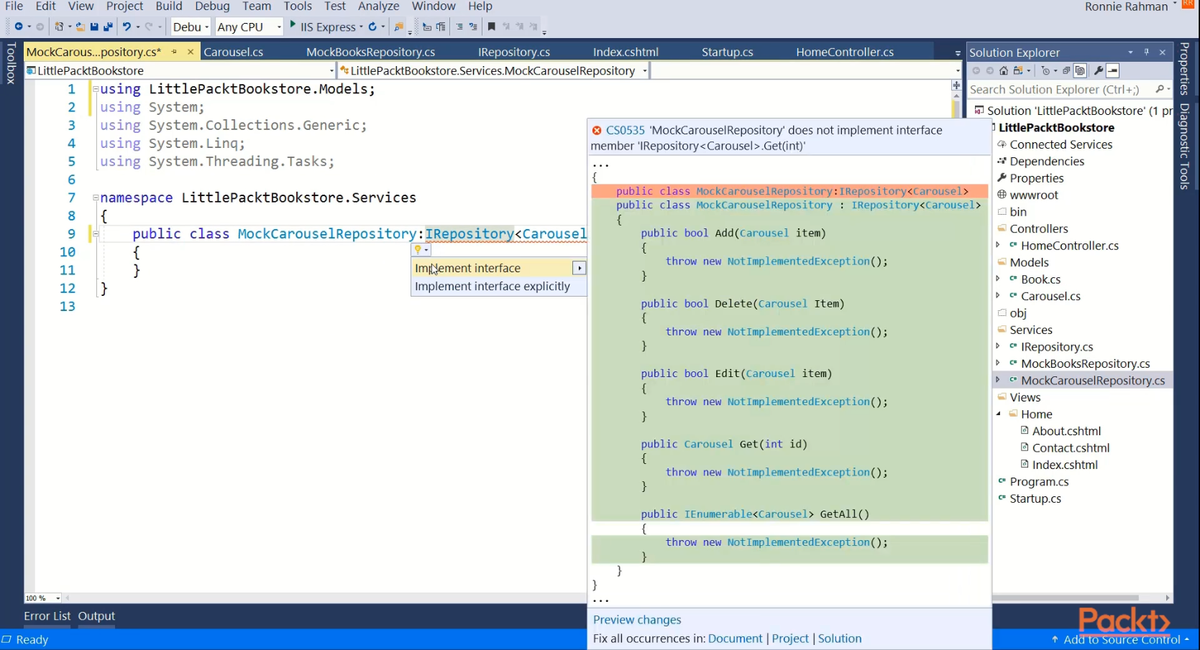Switch to the HomeController.cs tab
The width and height of the screenshot is (1200, 650).
[845, 52]
